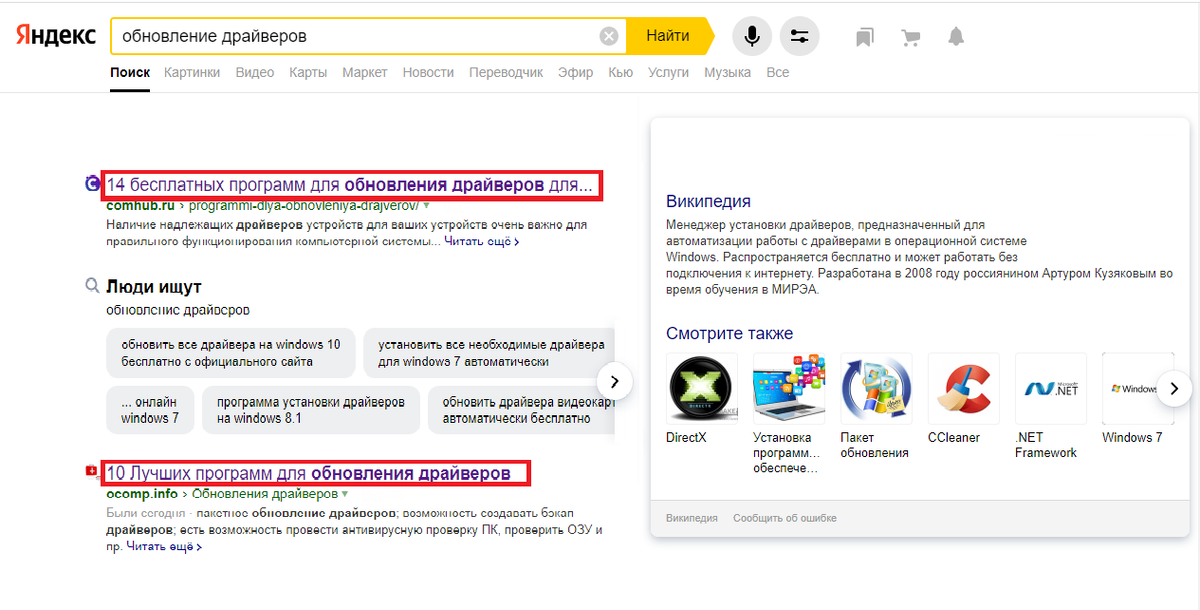Click the ocomp.info site favicon
This screenshot has width=1200, height=610.
(93, 470)
